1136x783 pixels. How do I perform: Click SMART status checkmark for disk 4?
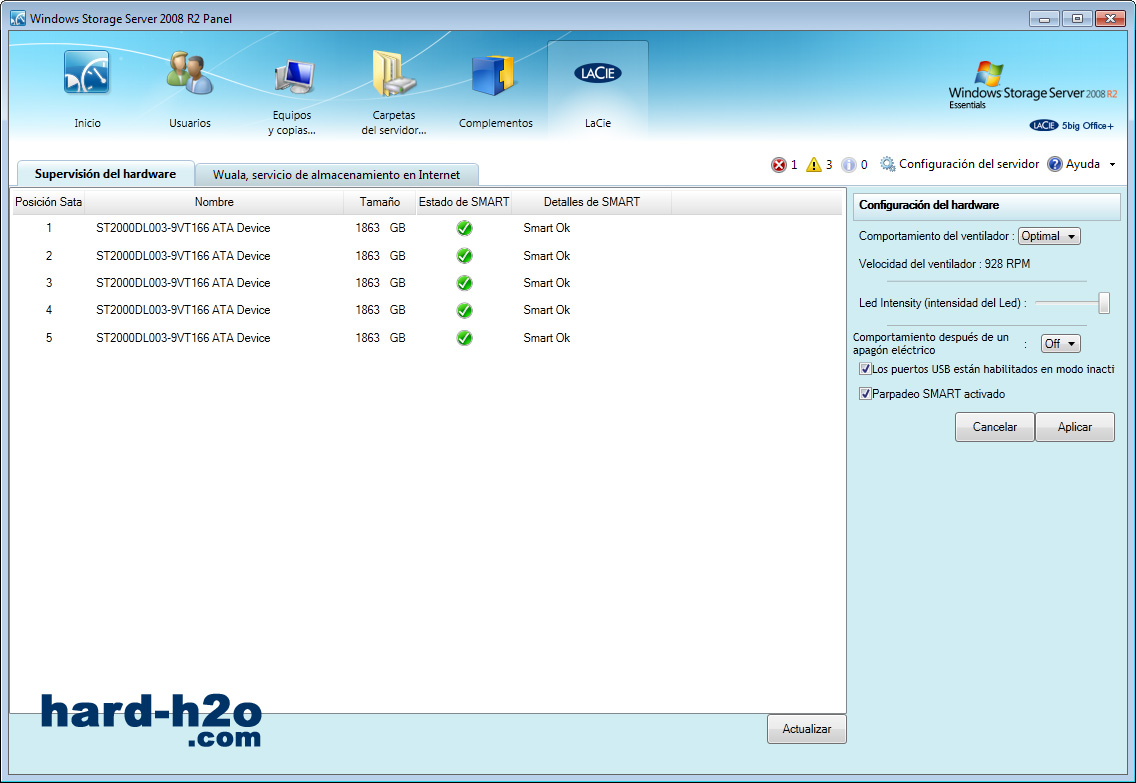(x=464, y=311)
